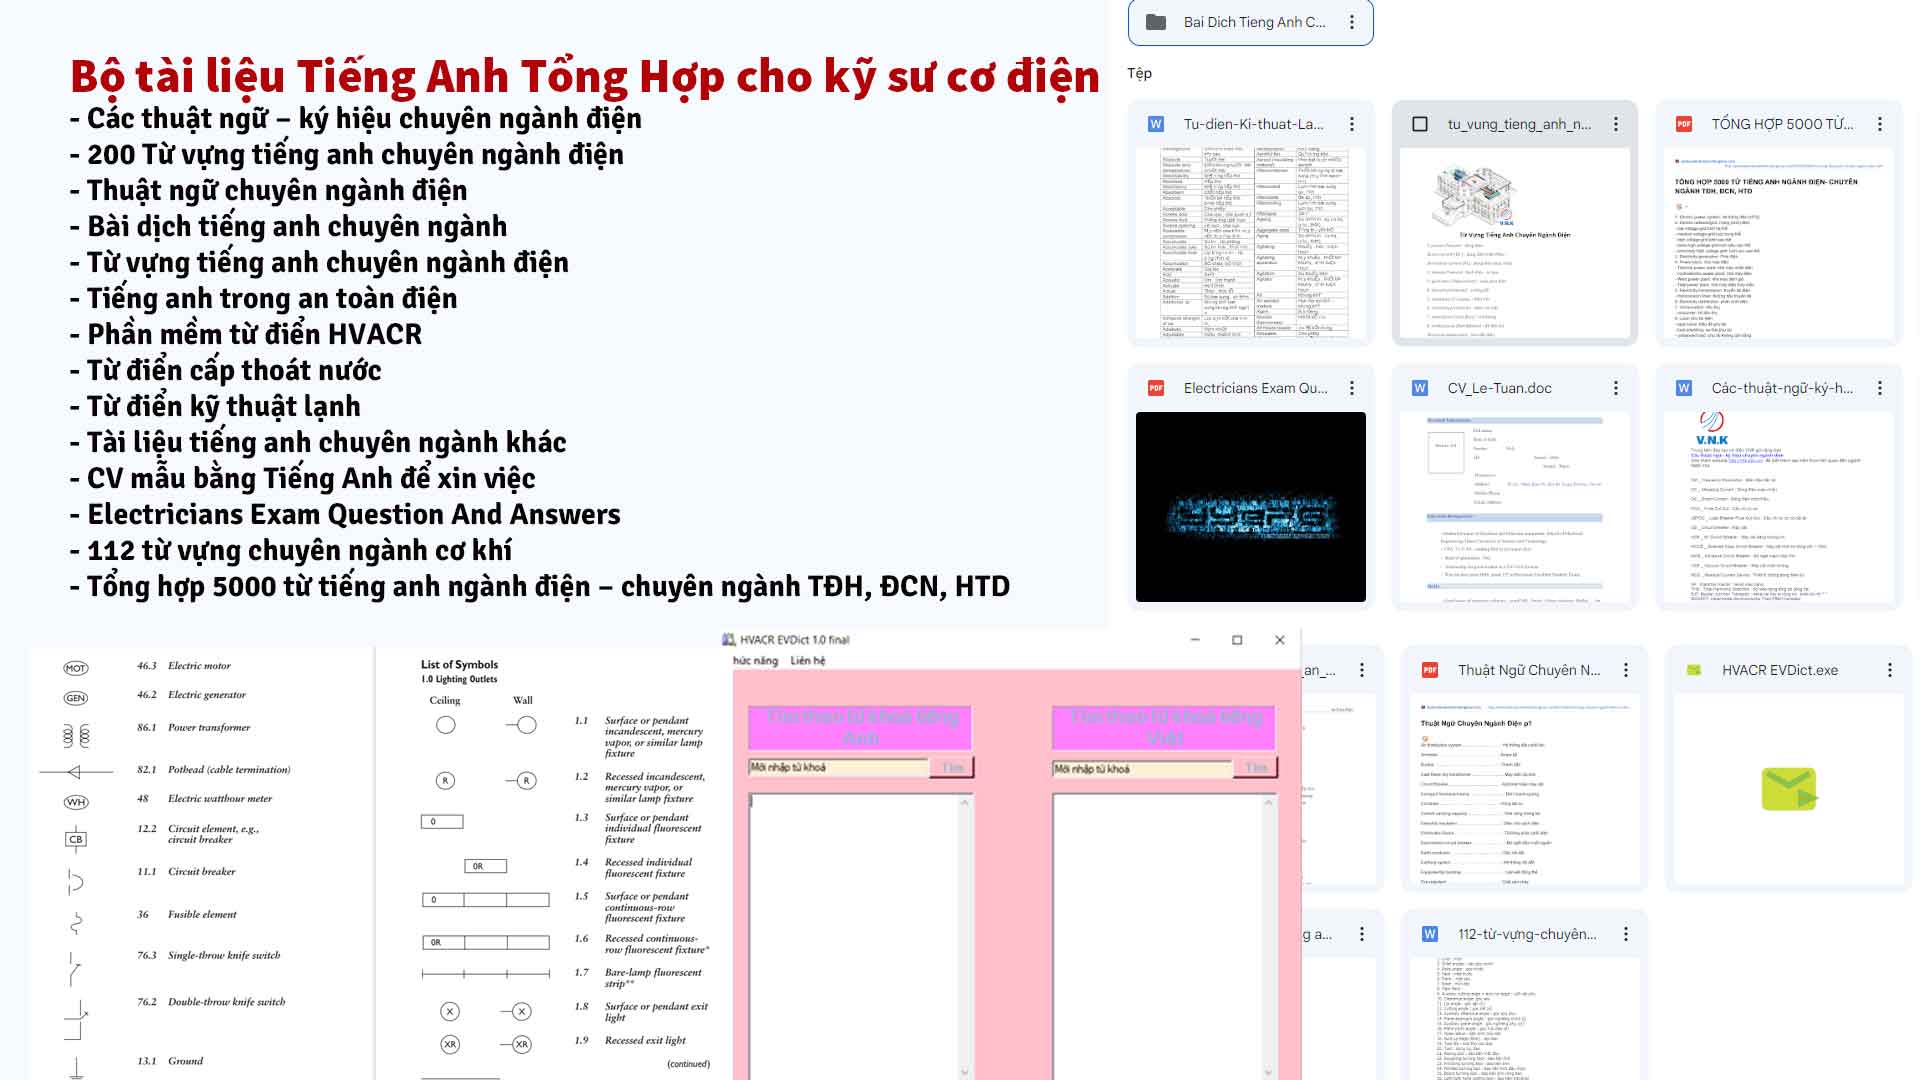Open the 'Liên hệ' menu in HVACR EVDict
1920x1080 pixels.
coord(808,661)
